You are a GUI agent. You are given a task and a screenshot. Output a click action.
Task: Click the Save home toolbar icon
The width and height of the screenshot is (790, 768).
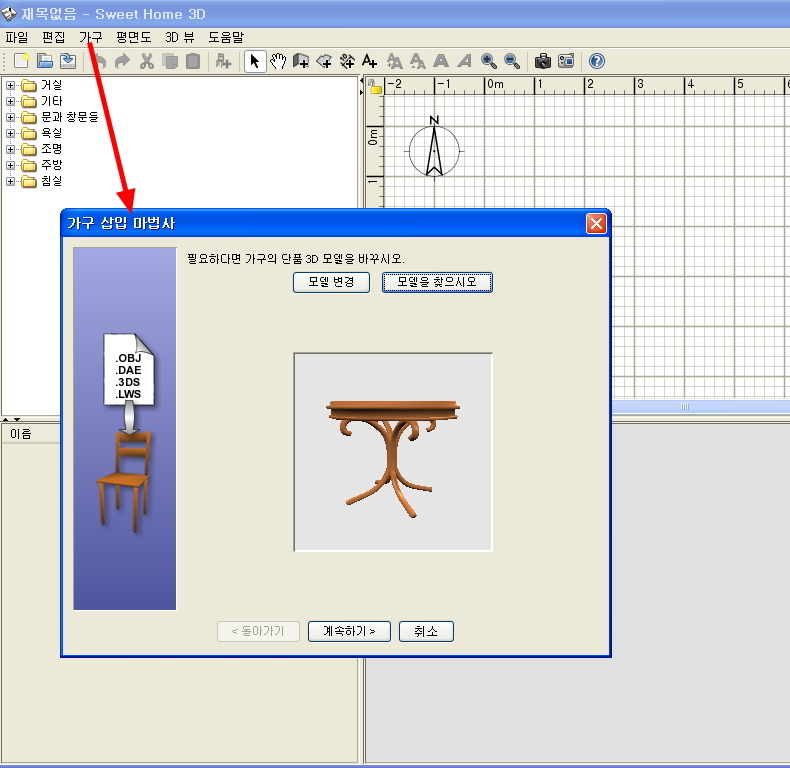point(68,61)
